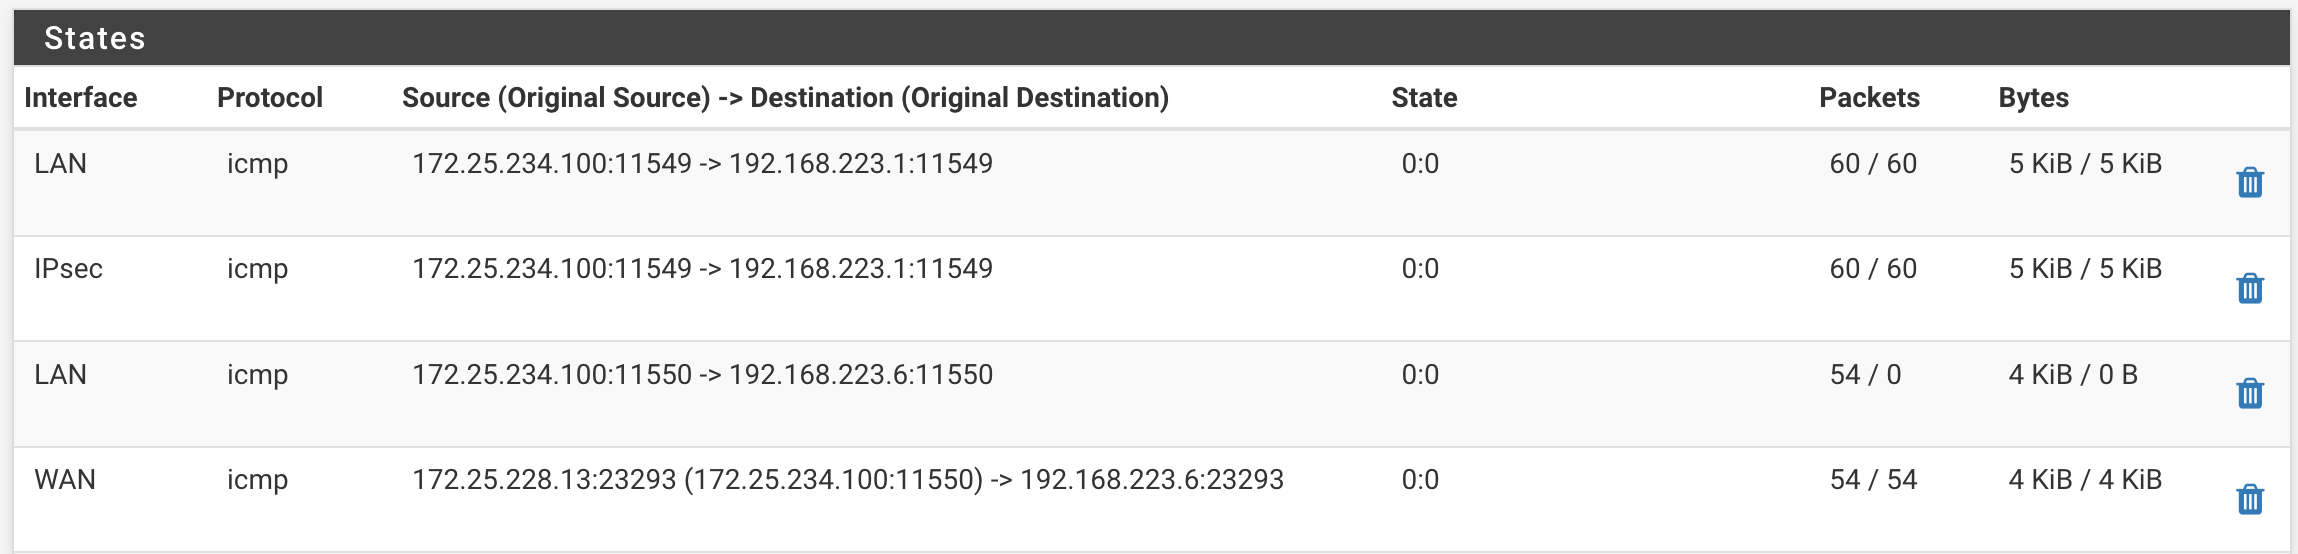2298x554 pixels.
Task: Select the IPsec interface cell
Action: click(x=68, y=269)
